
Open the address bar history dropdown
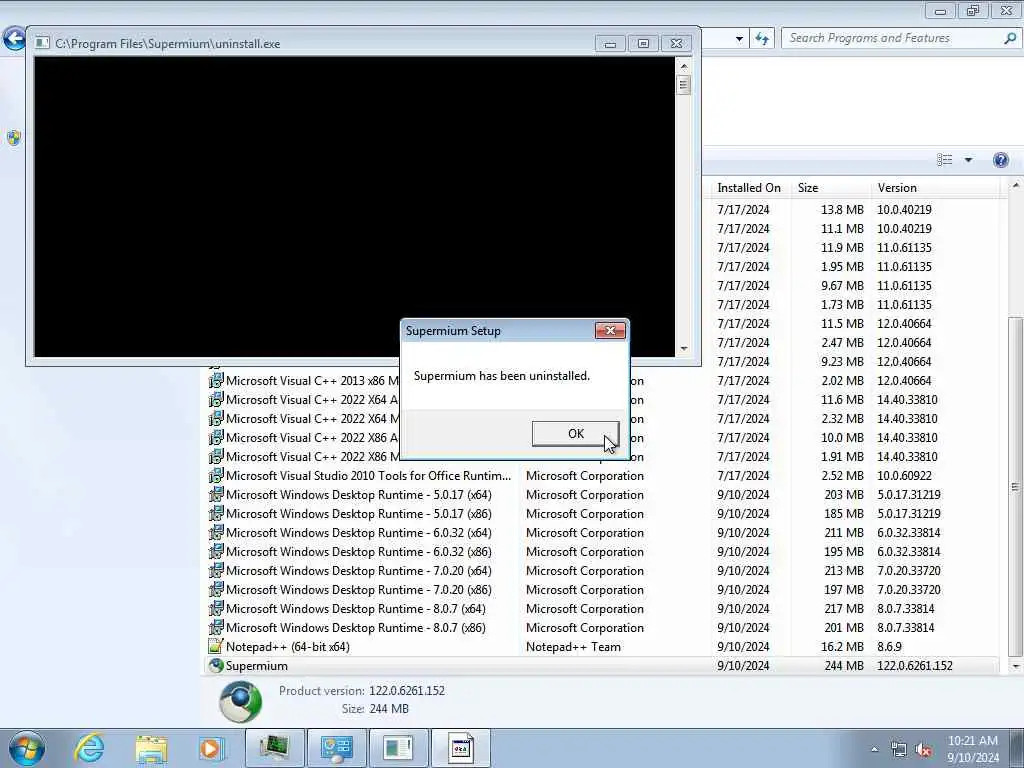pyautogui.click(x=739, y=39)
